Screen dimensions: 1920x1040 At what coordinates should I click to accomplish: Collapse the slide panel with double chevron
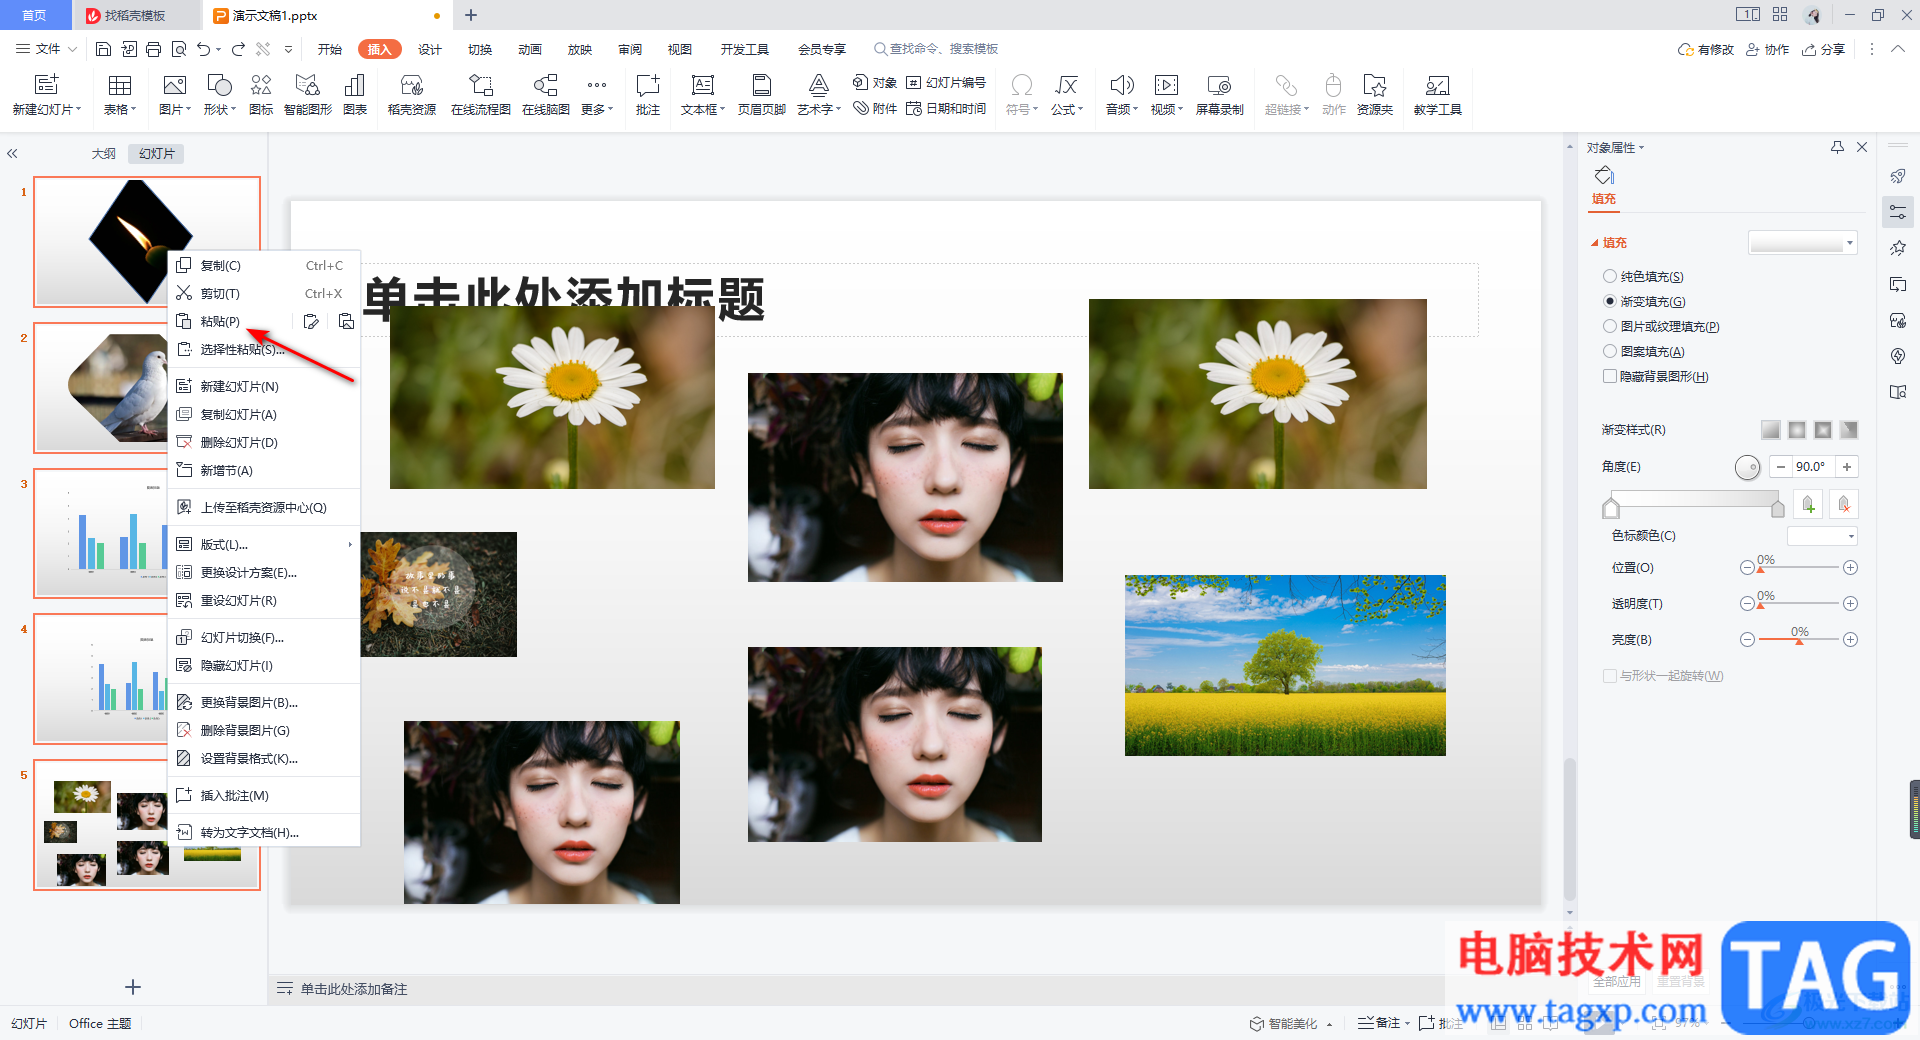[12, 154]
